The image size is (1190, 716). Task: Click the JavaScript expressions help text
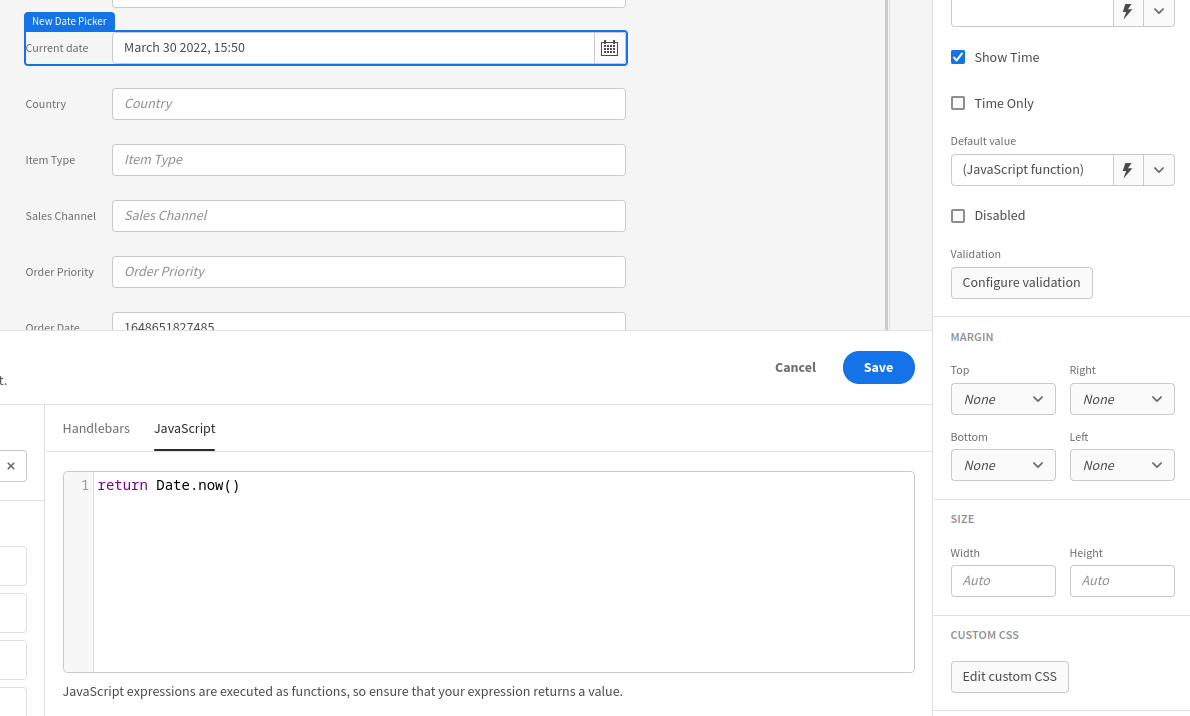pyautogui.click(x=342, y=692)
